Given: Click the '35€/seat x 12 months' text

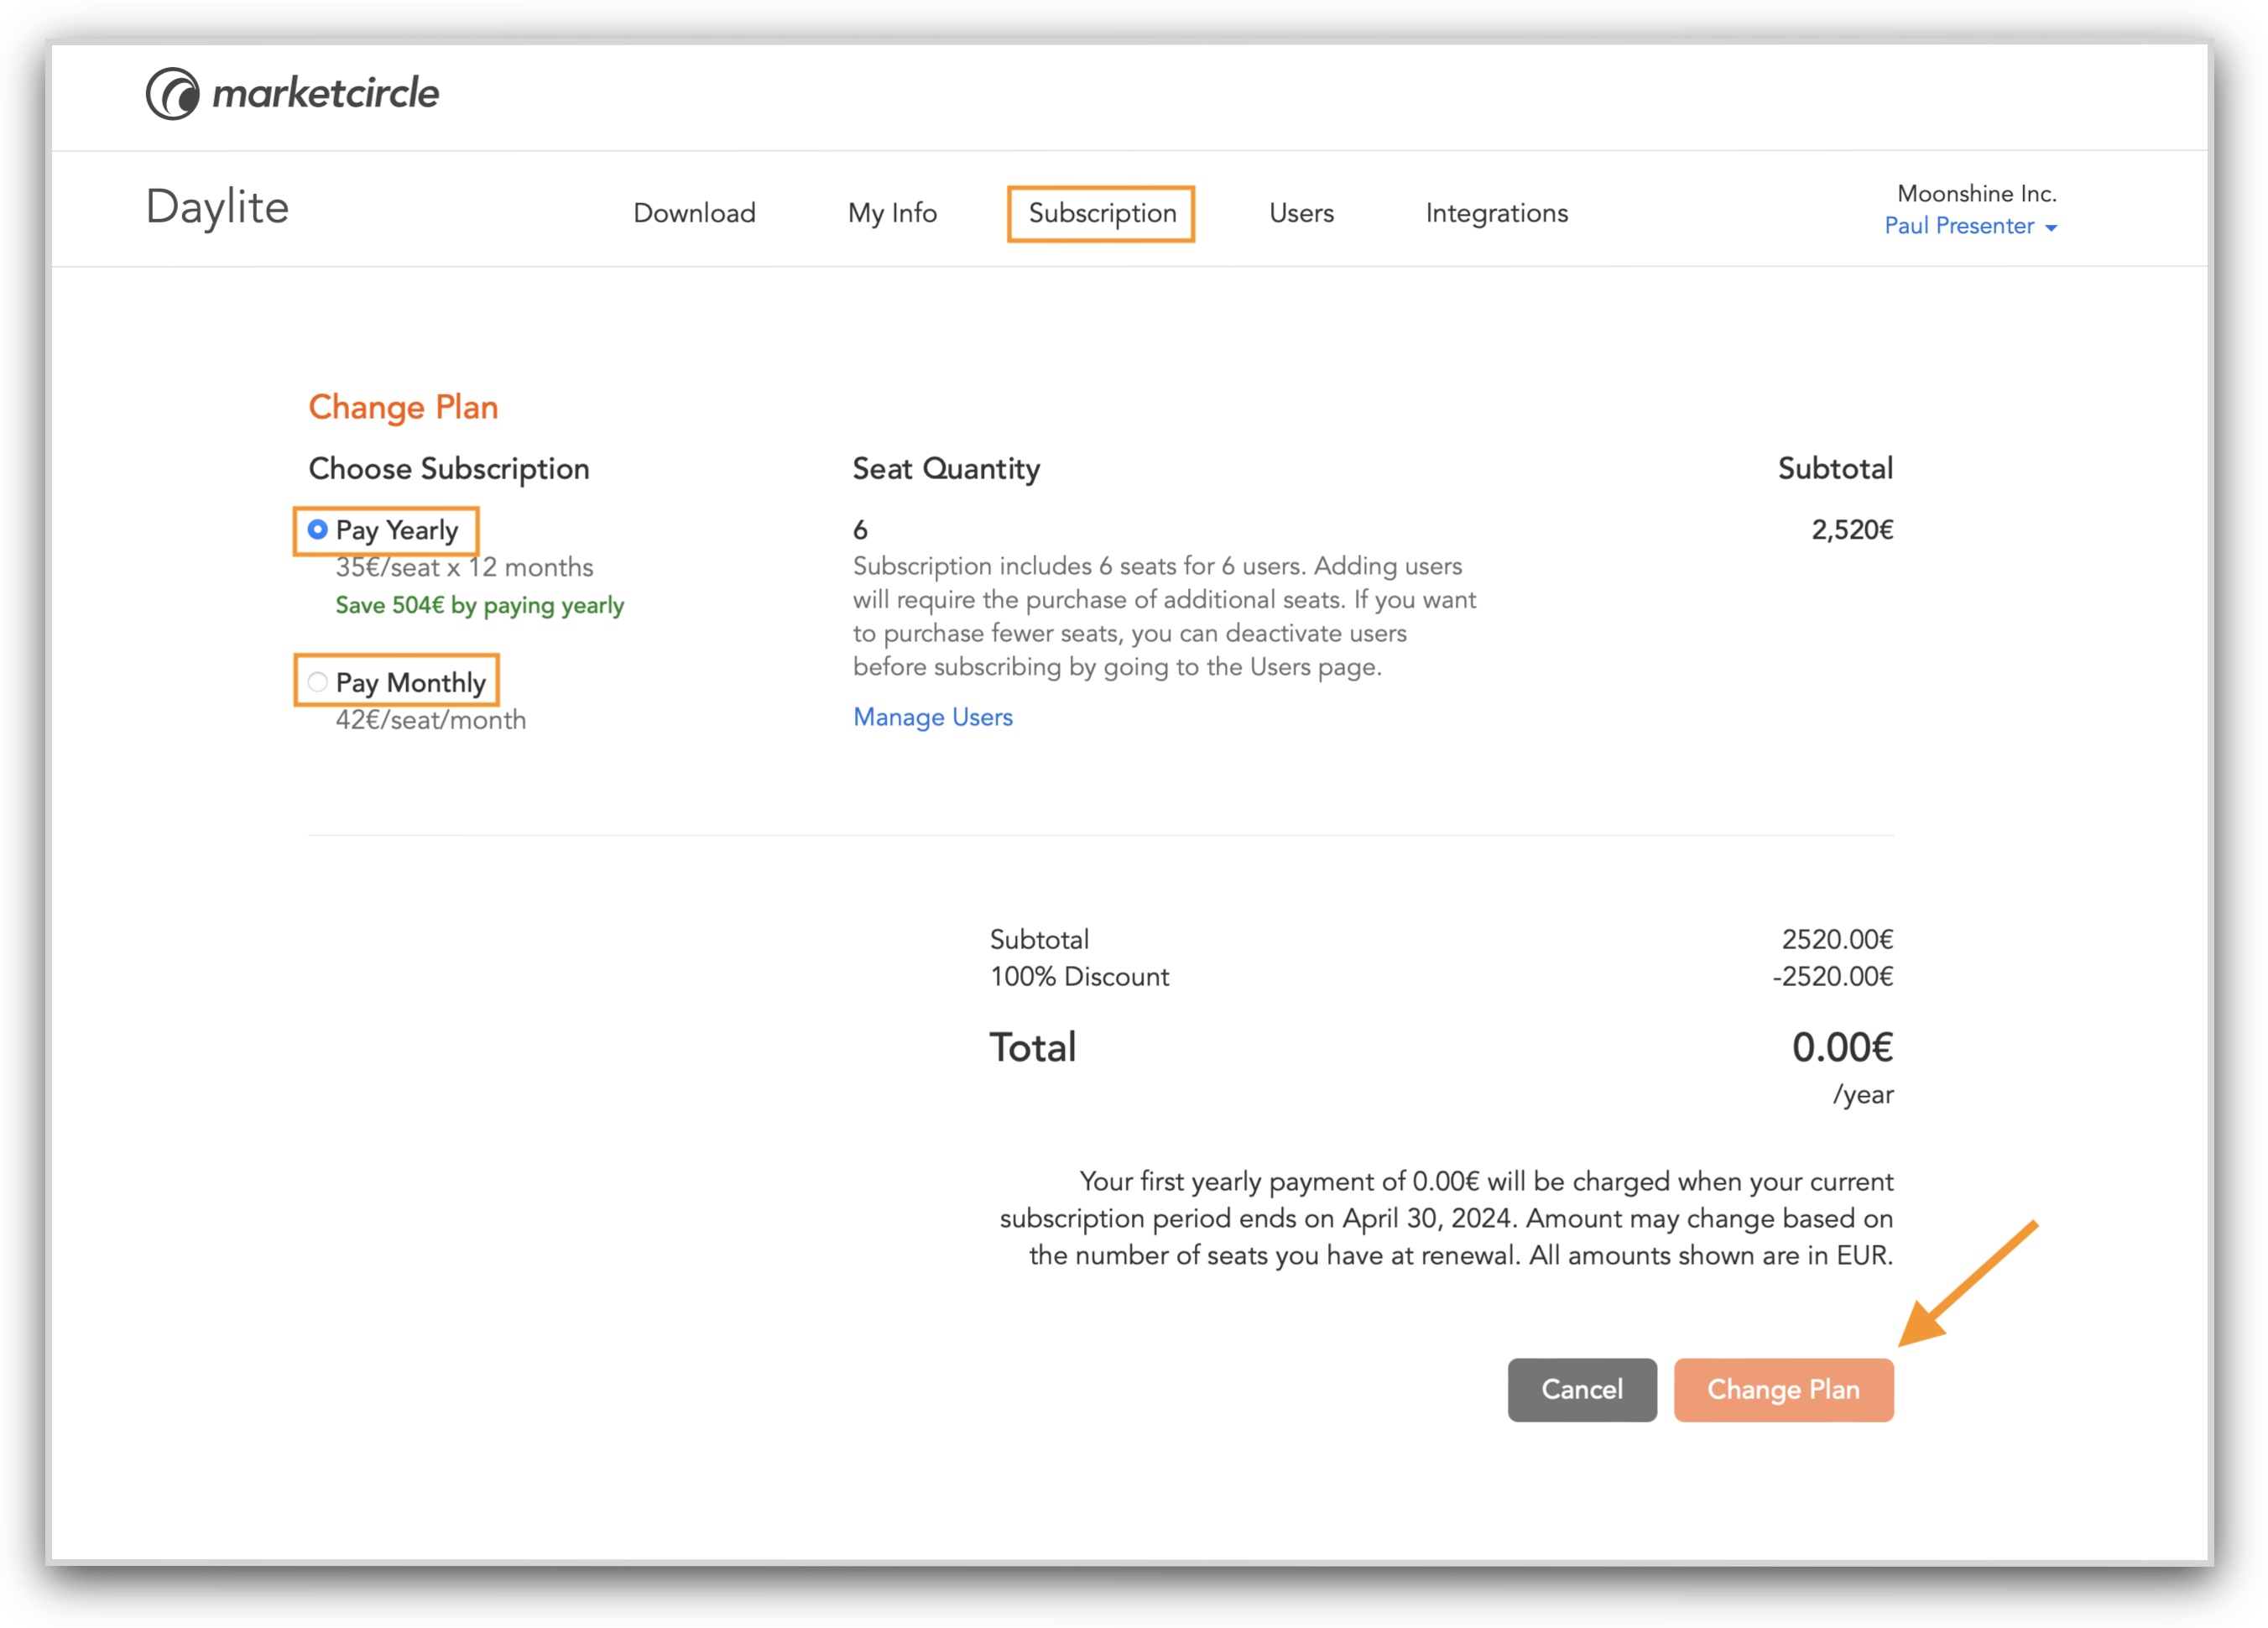Looking at the screenshot, I should tap(464, 567).
